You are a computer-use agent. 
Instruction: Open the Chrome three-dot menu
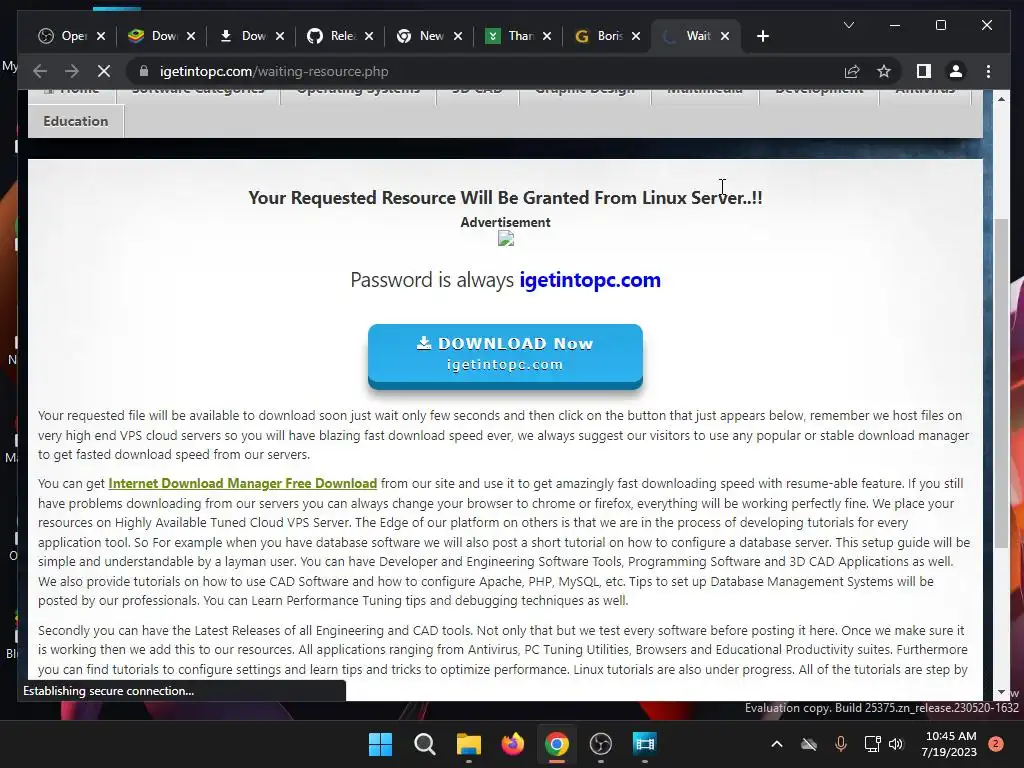(988, 71)
